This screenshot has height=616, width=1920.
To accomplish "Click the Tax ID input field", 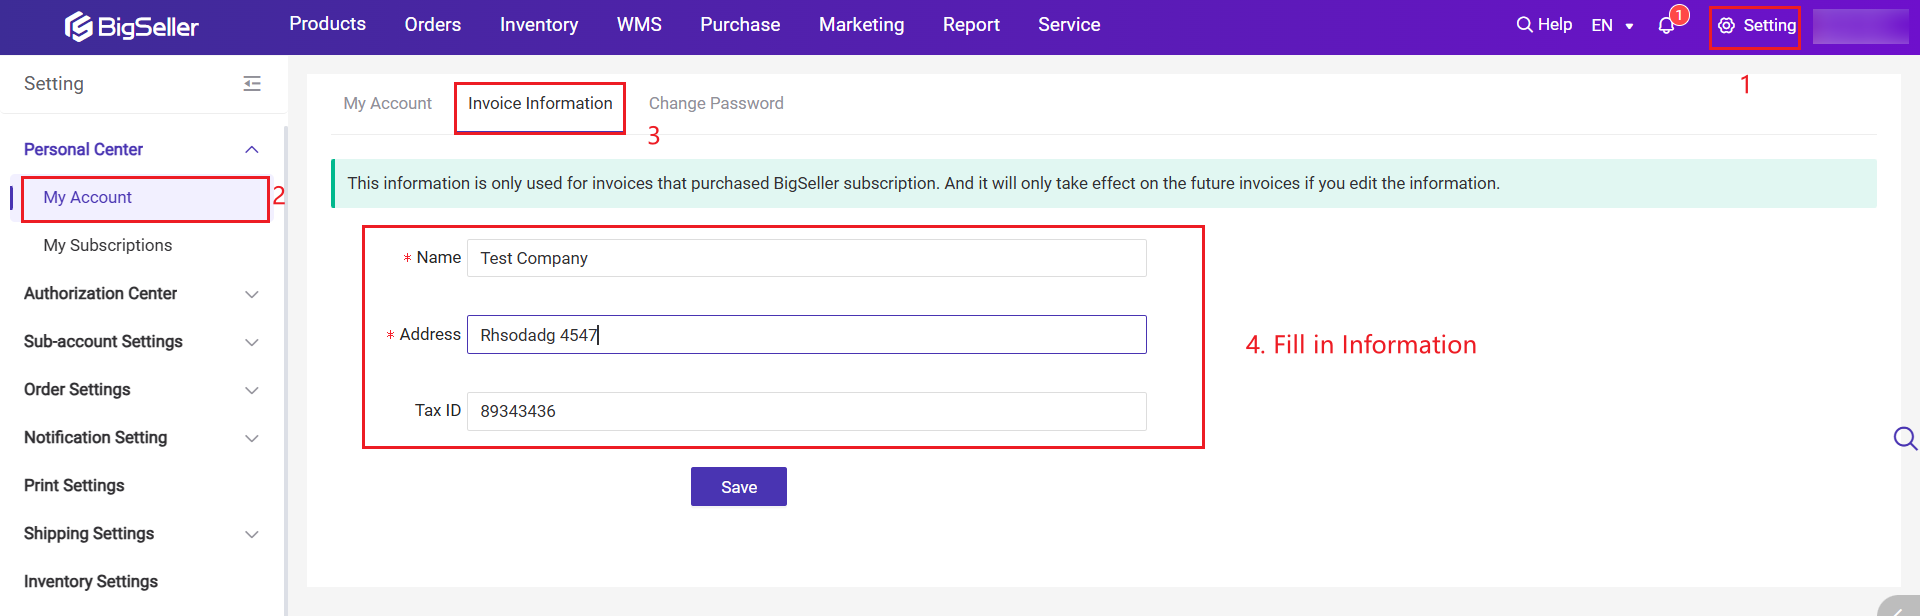I will tap(807, 411).
